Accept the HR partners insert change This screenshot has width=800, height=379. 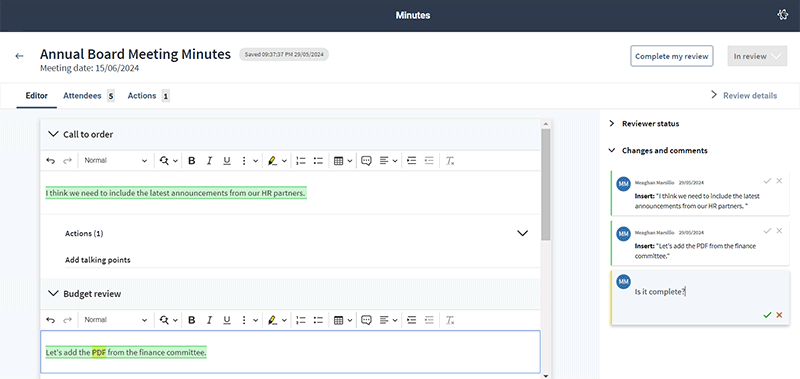(x=767, y=181)
